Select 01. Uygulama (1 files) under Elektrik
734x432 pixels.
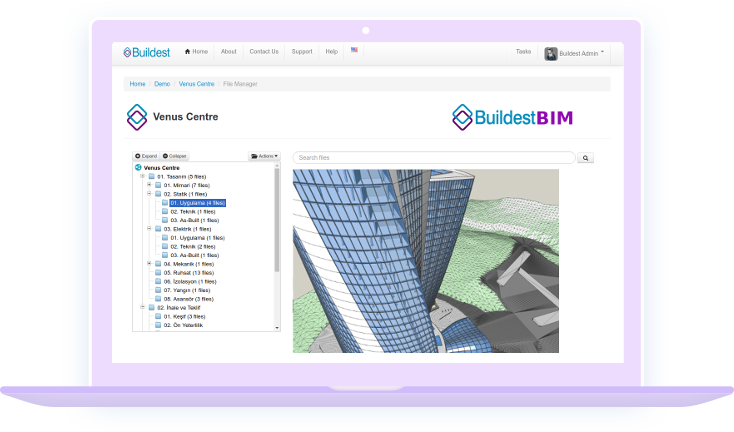tap(198, 238)
